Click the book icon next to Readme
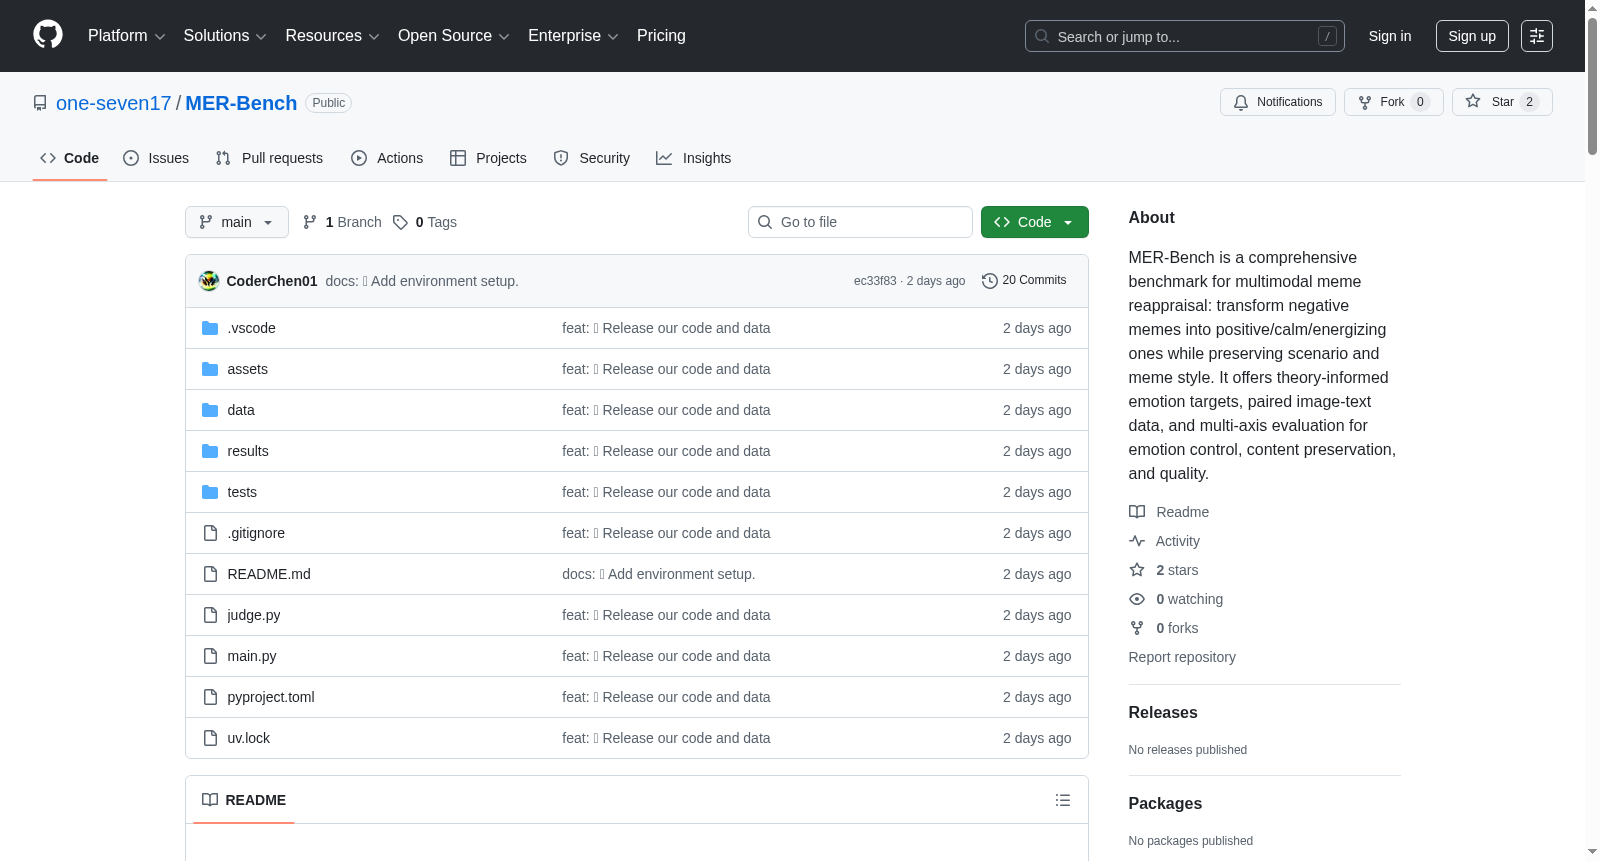 coord(1137,512)
